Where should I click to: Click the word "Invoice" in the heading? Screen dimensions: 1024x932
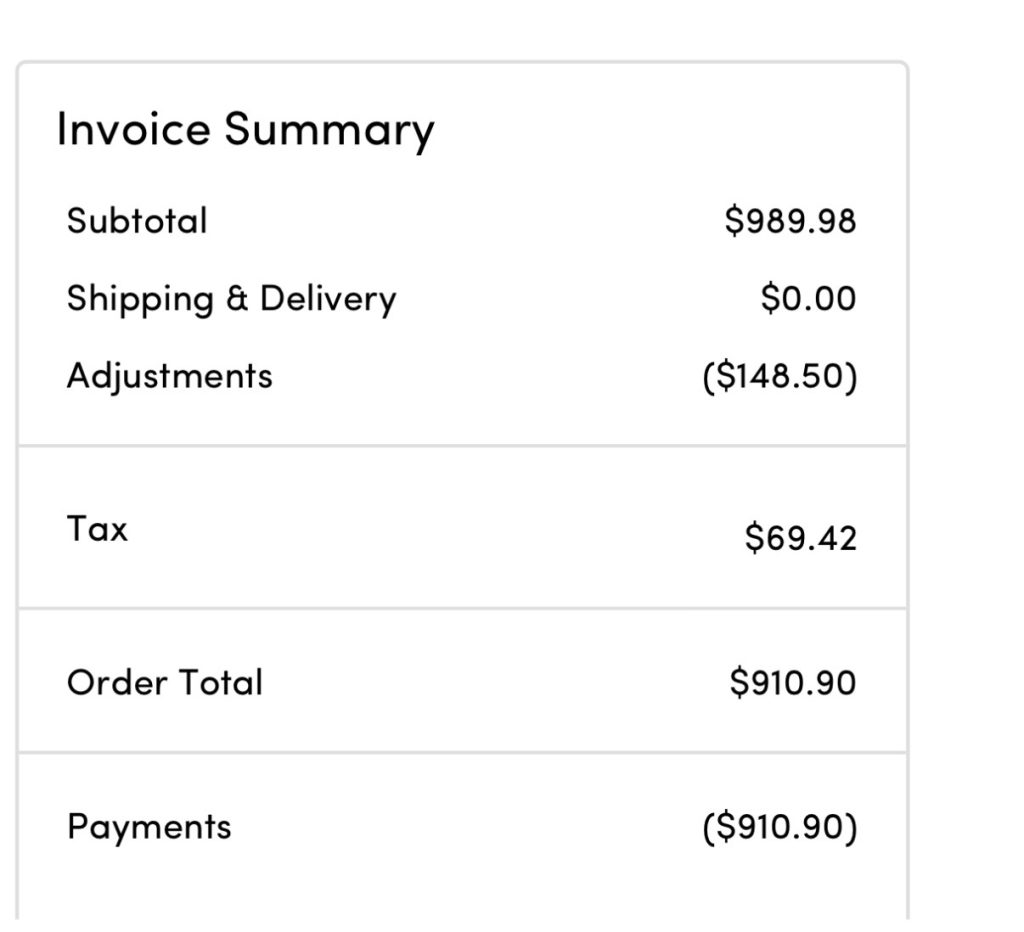tap(133, 129)
